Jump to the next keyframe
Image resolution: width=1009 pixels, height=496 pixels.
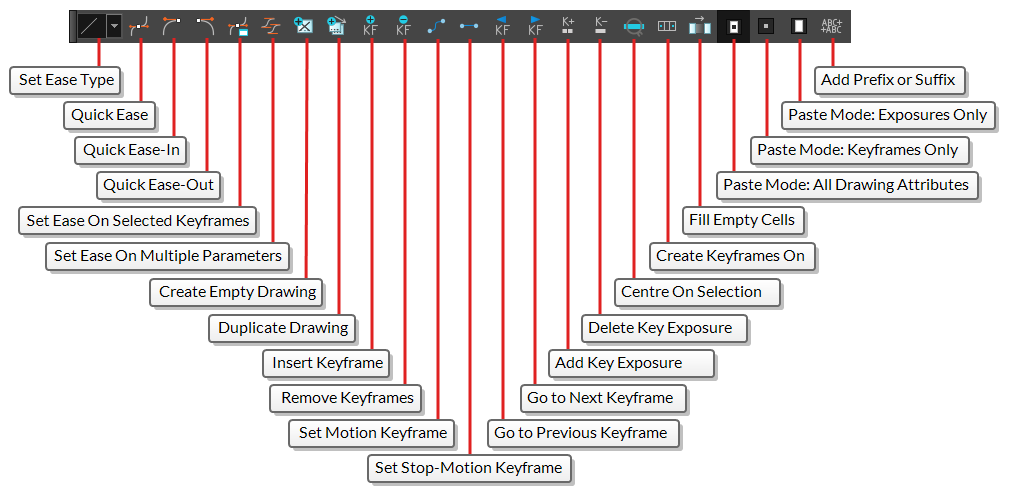pyautogui.click(x=535, y=26)
